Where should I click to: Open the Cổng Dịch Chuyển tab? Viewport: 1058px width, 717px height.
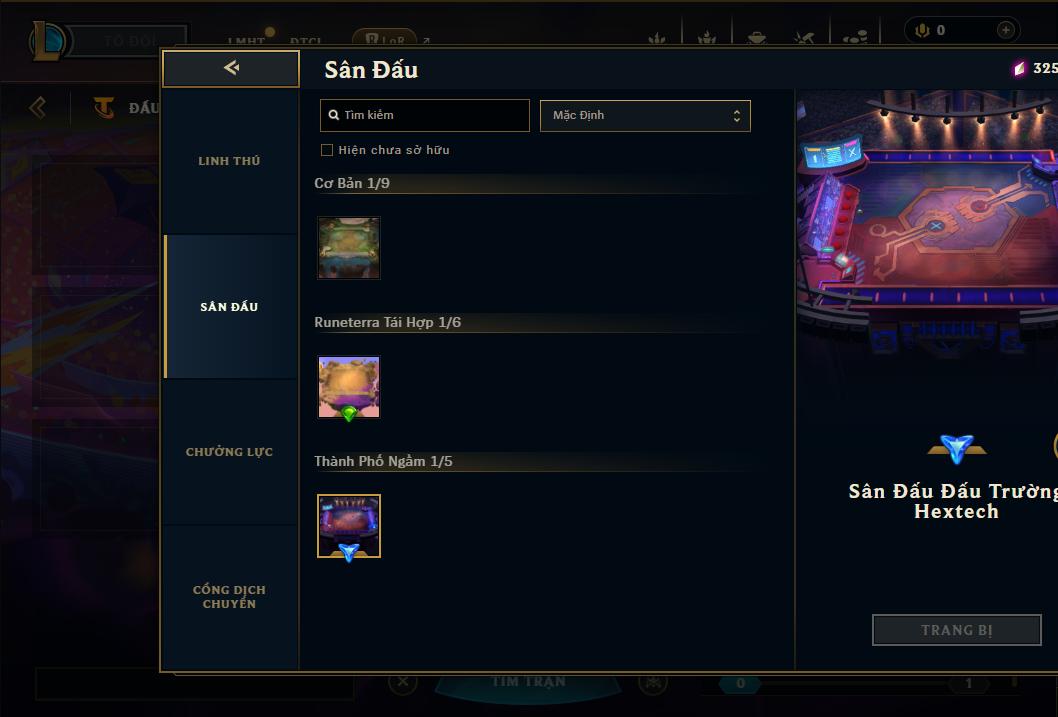[229, 596]
